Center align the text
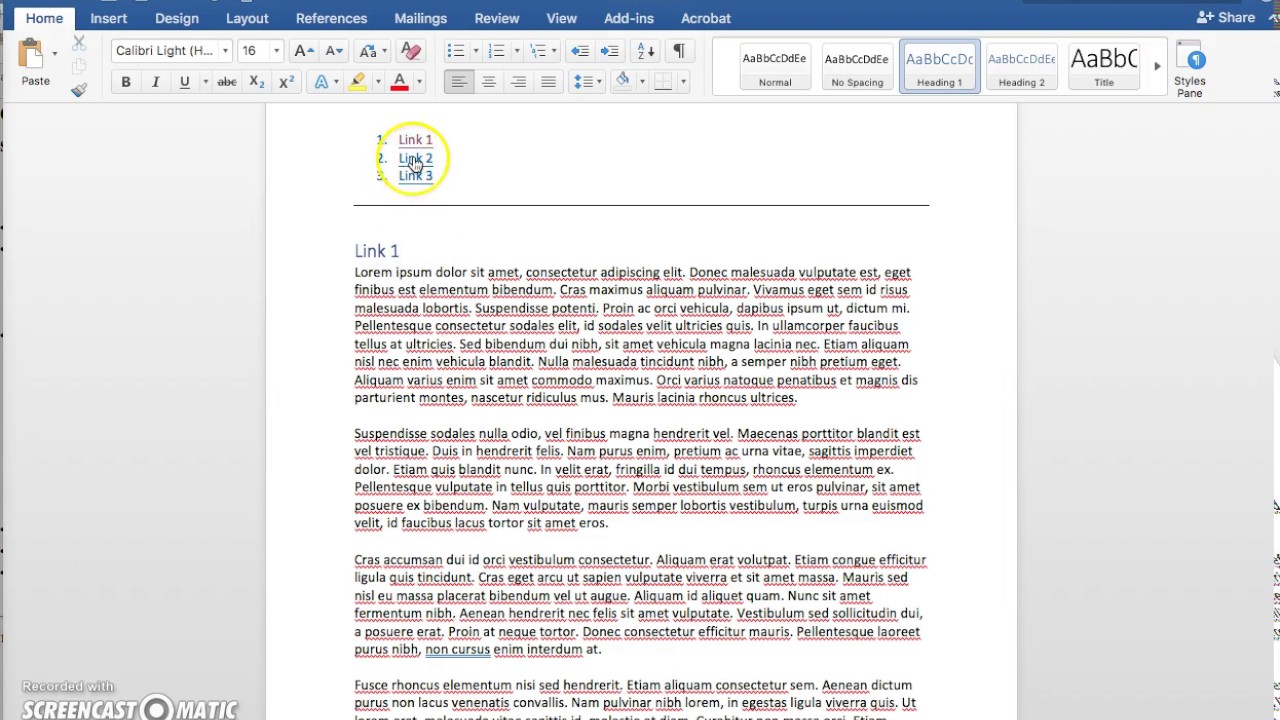Screen dimensions: 1280x720 point(489,82)
